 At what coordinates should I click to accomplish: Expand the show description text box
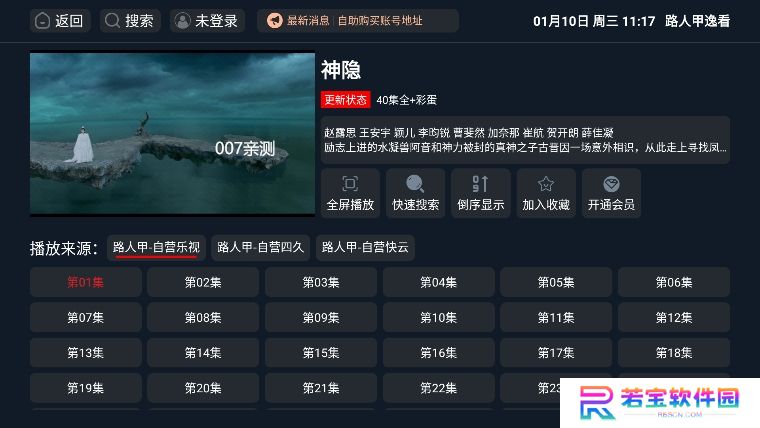point(525,140)
